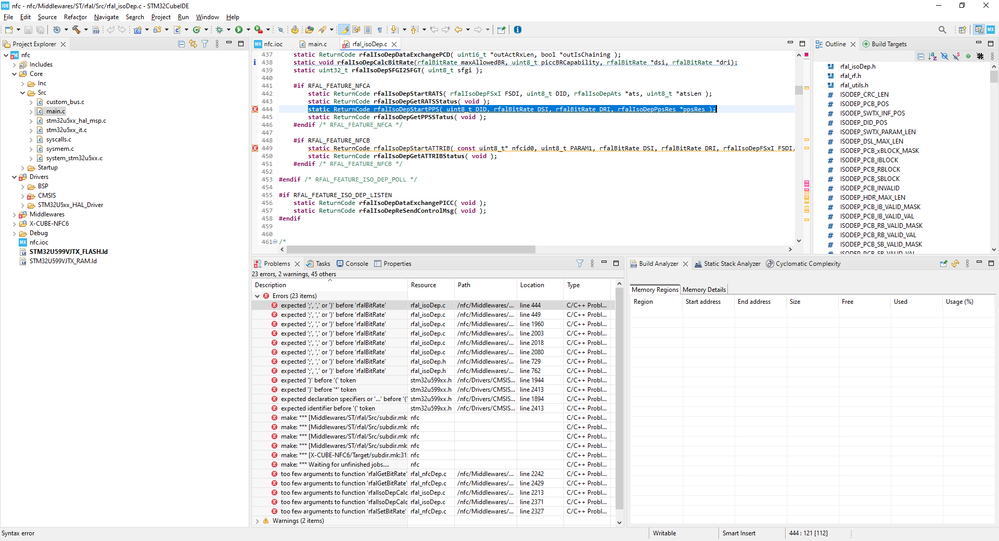
Task: Open the main.c editor tab
Action: coord(316,45)
